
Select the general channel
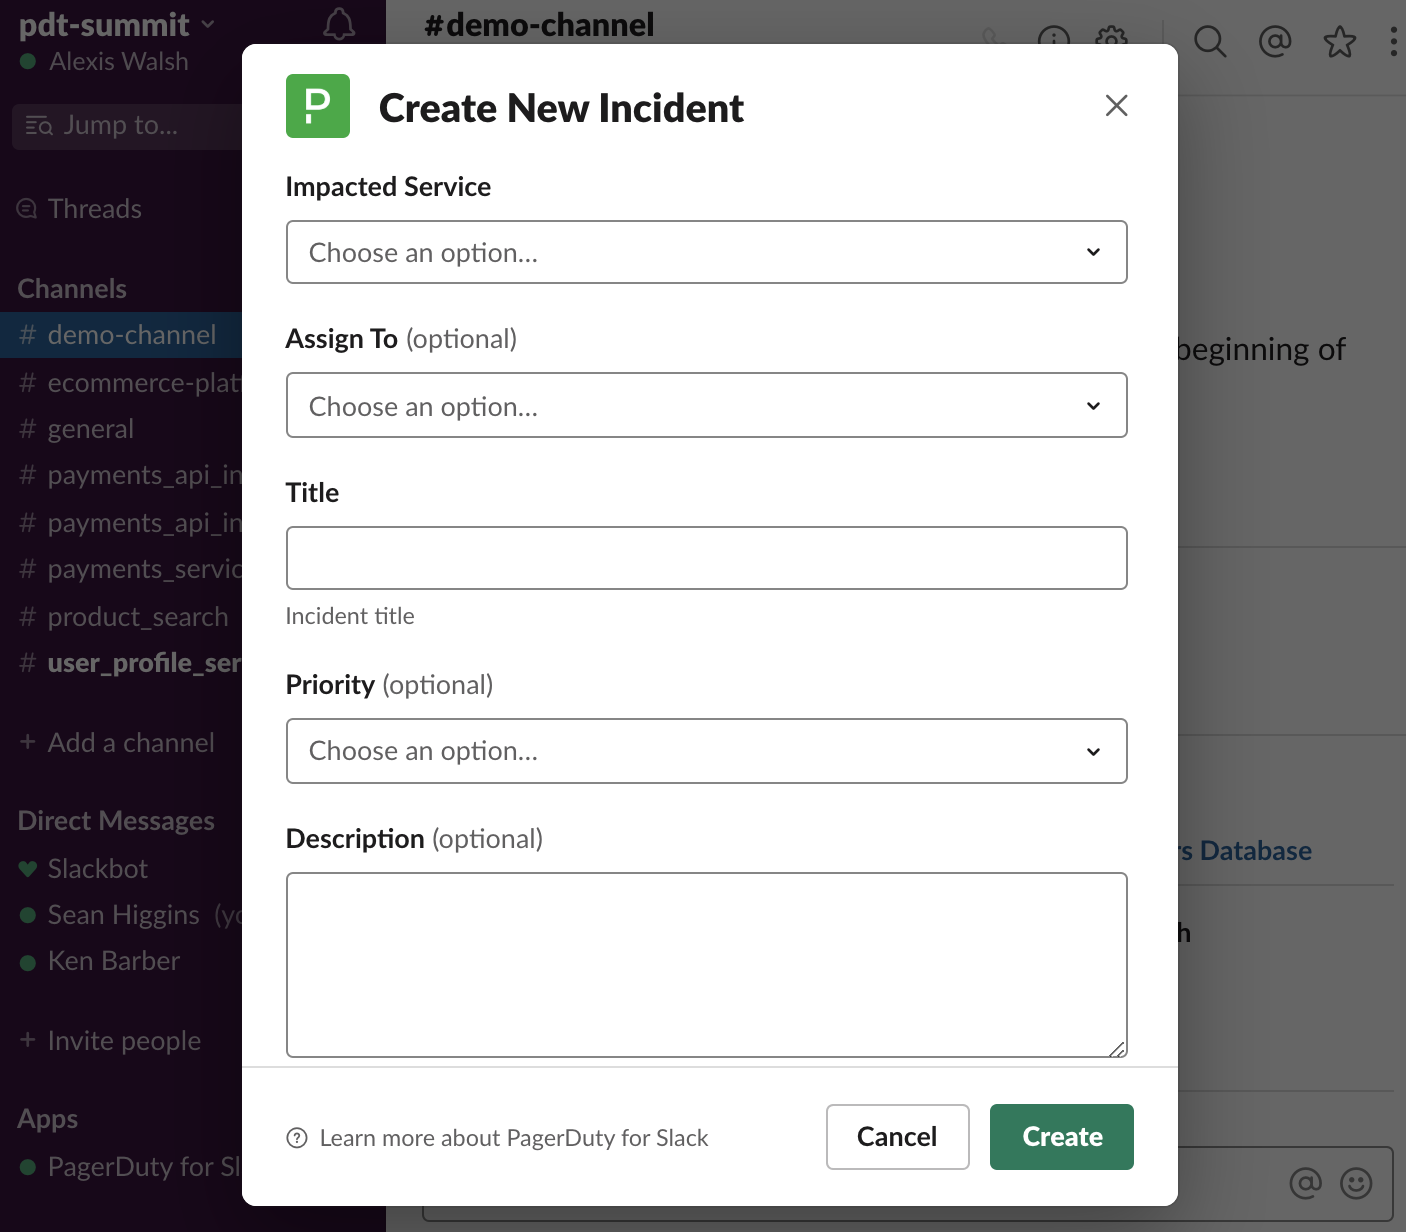click(x=90, y=429)
